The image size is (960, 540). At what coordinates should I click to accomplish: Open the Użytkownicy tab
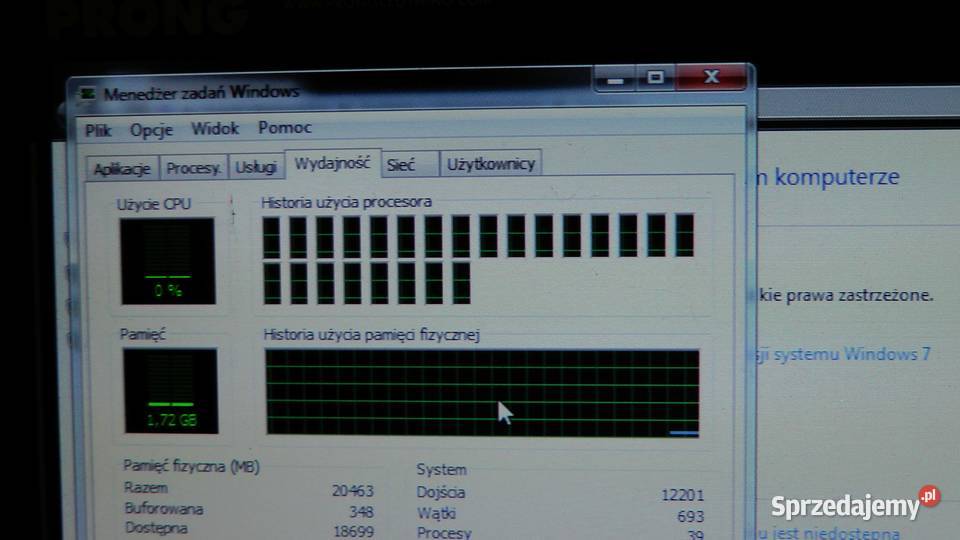pos(491,164)
